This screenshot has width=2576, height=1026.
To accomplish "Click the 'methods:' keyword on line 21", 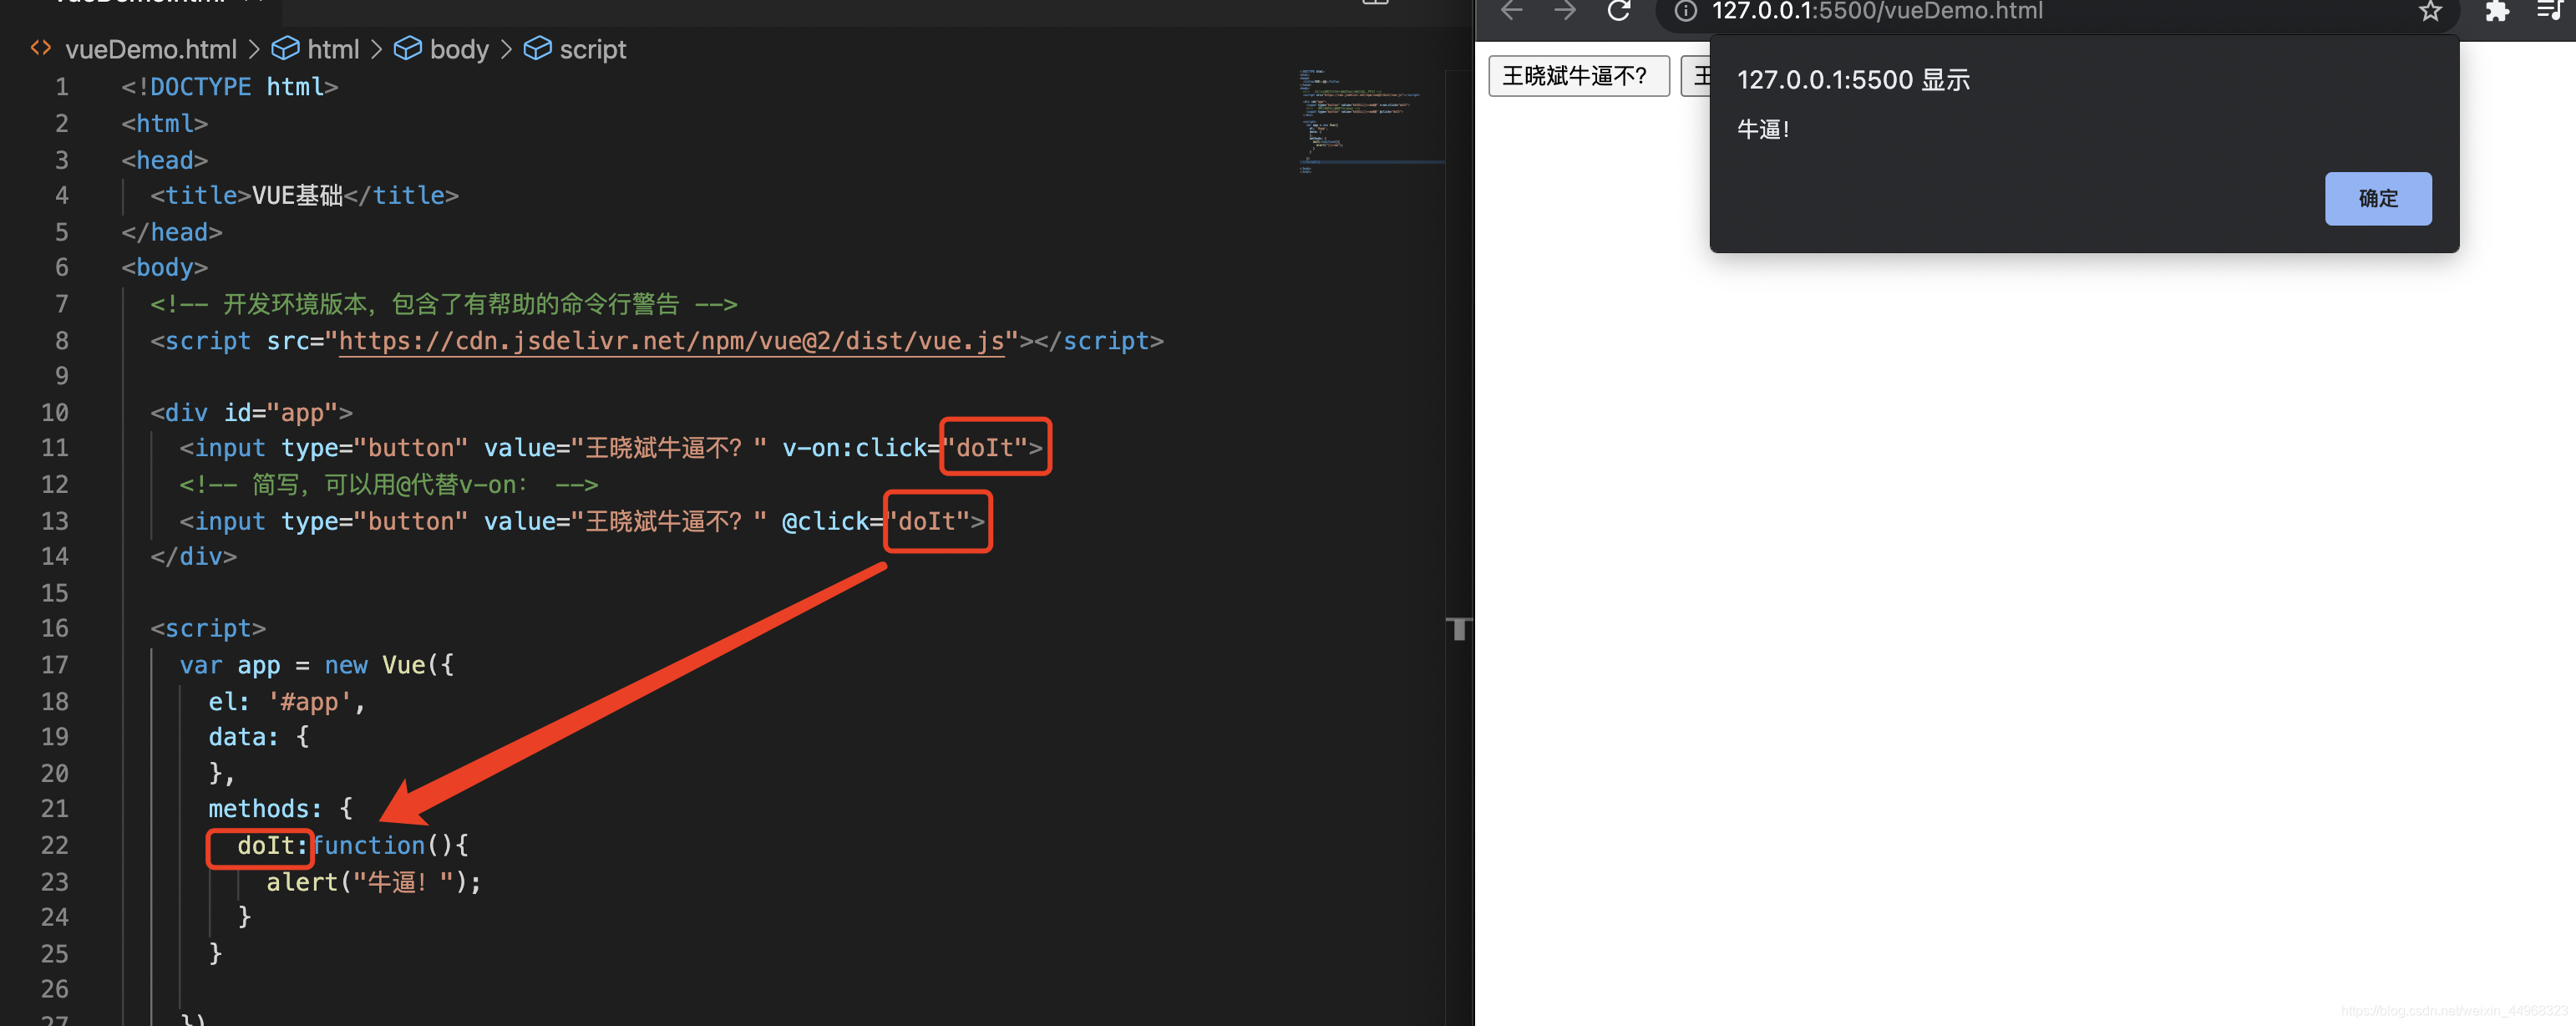I will coord(265,809).
